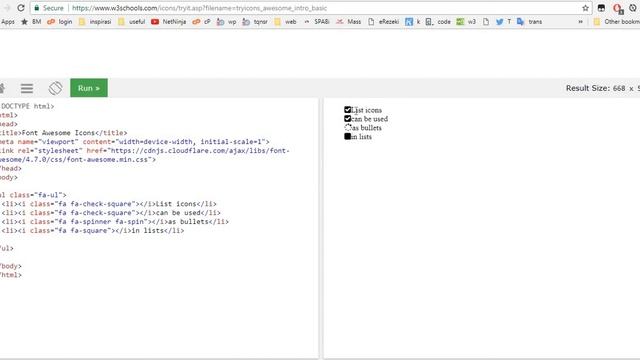The height and width of the screenshot is (360, 640).
Task: Click the green Run button
Action: point(89,88)
